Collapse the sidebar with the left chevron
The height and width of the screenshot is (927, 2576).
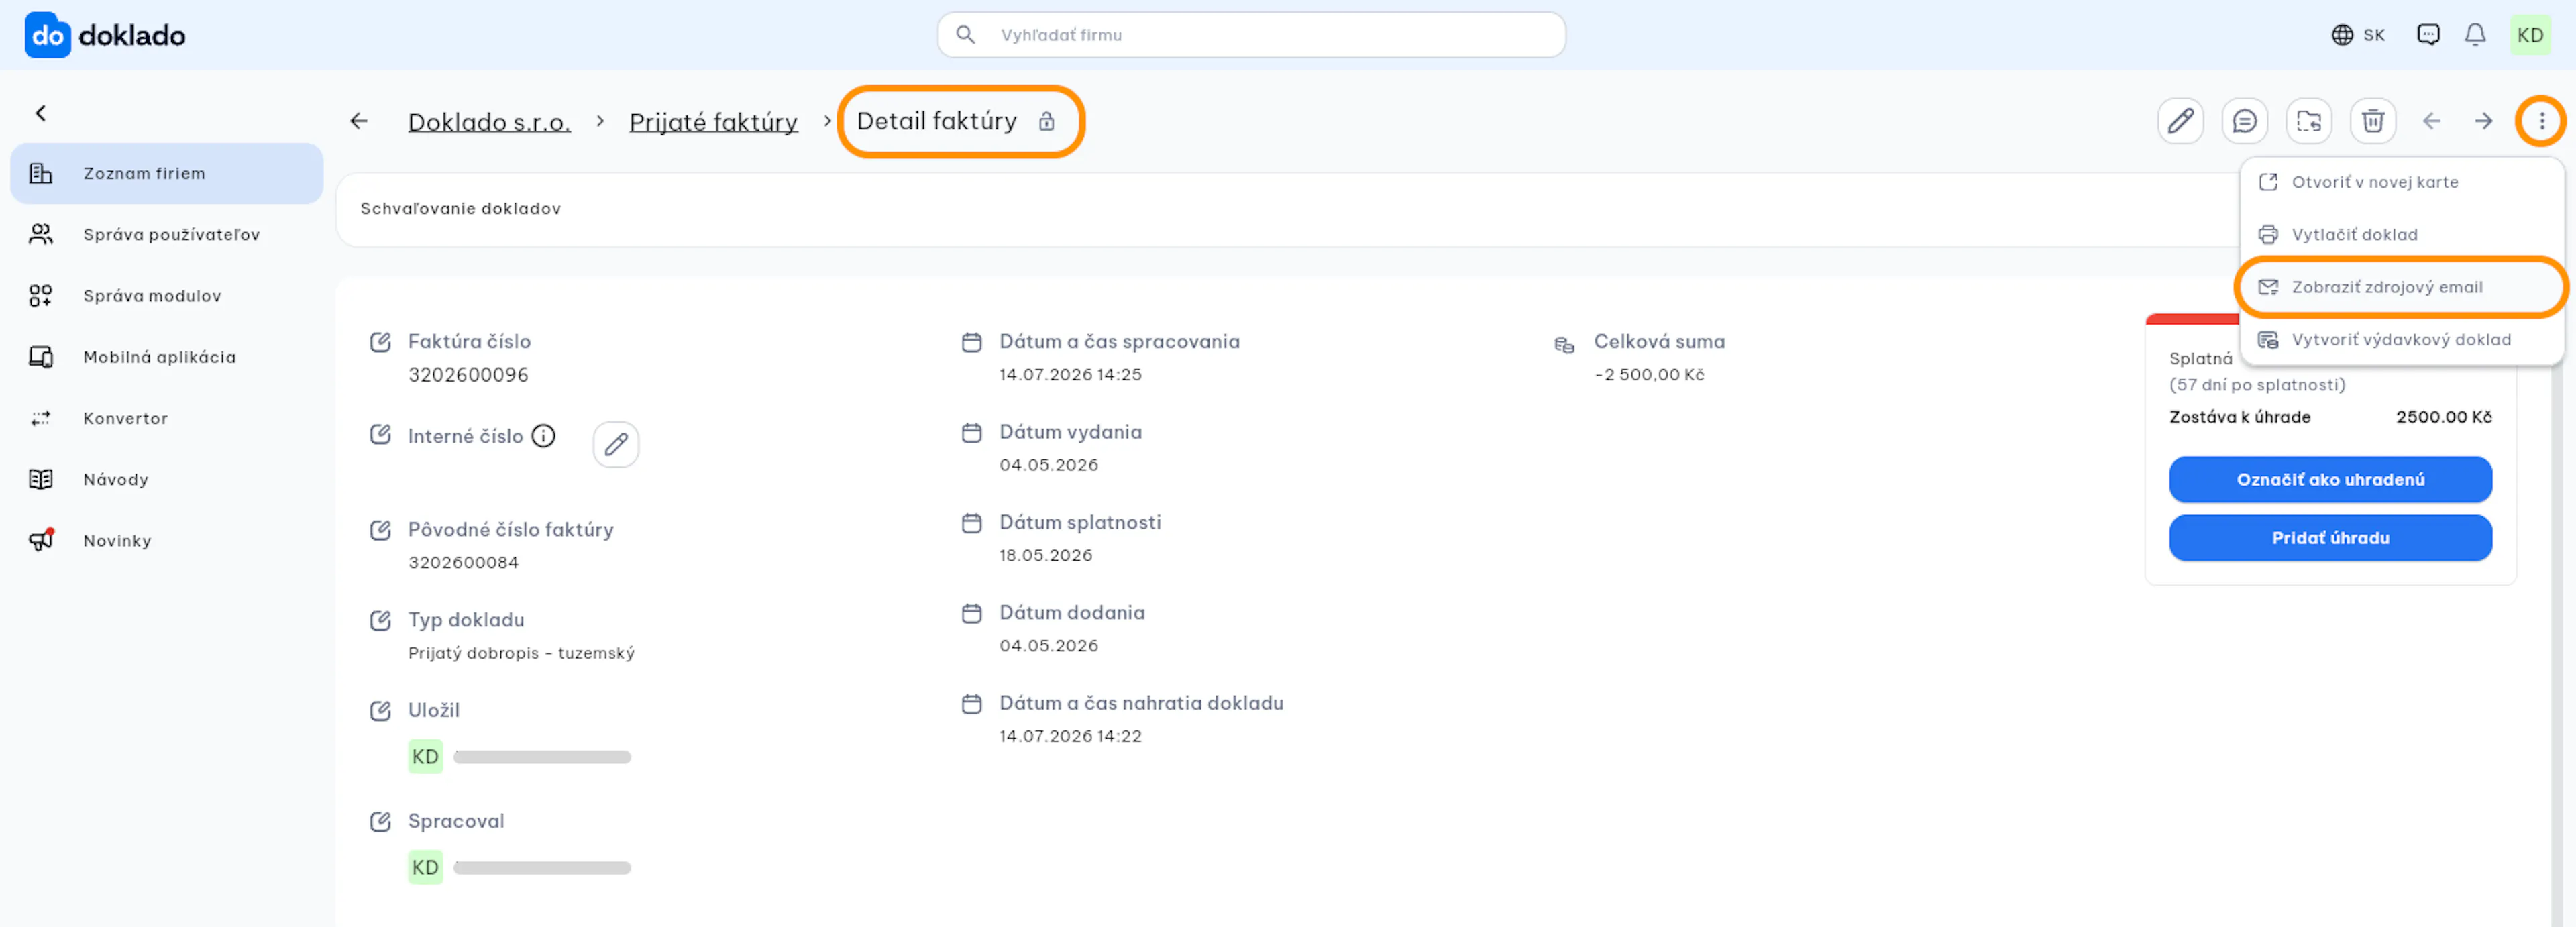(x=41, y=113)
